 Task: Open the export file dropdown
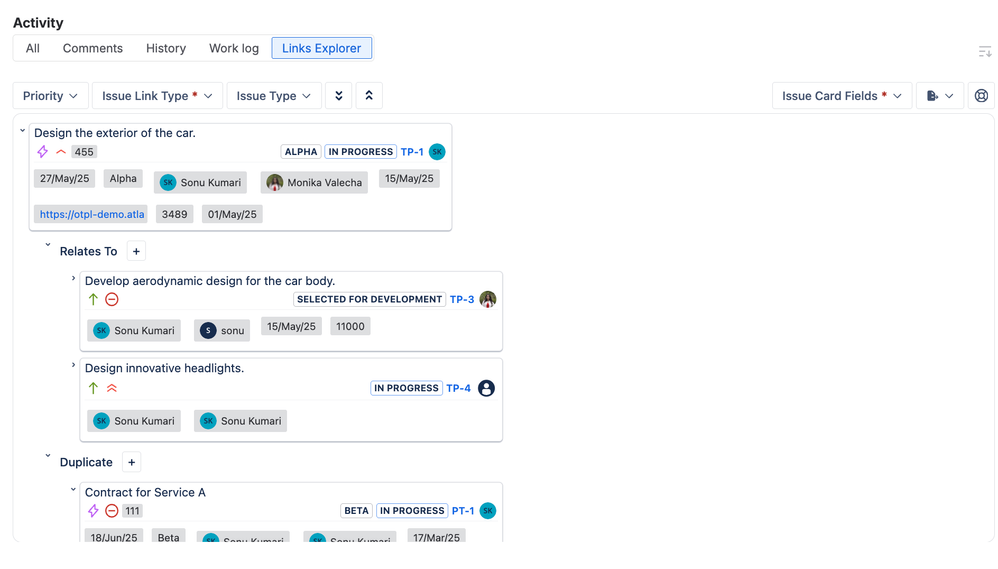940,96
